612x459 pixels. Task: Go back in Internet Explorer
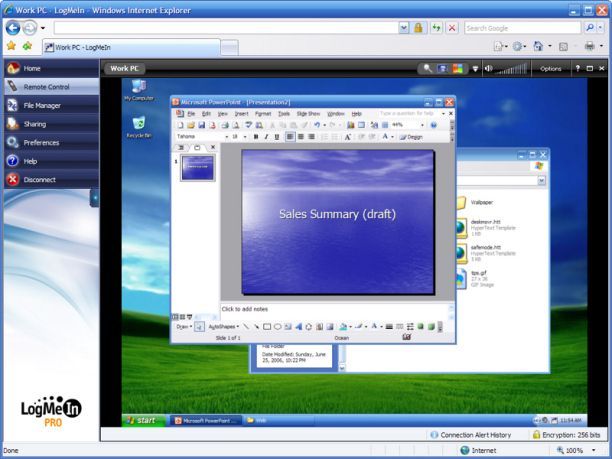tap(12, 28)
